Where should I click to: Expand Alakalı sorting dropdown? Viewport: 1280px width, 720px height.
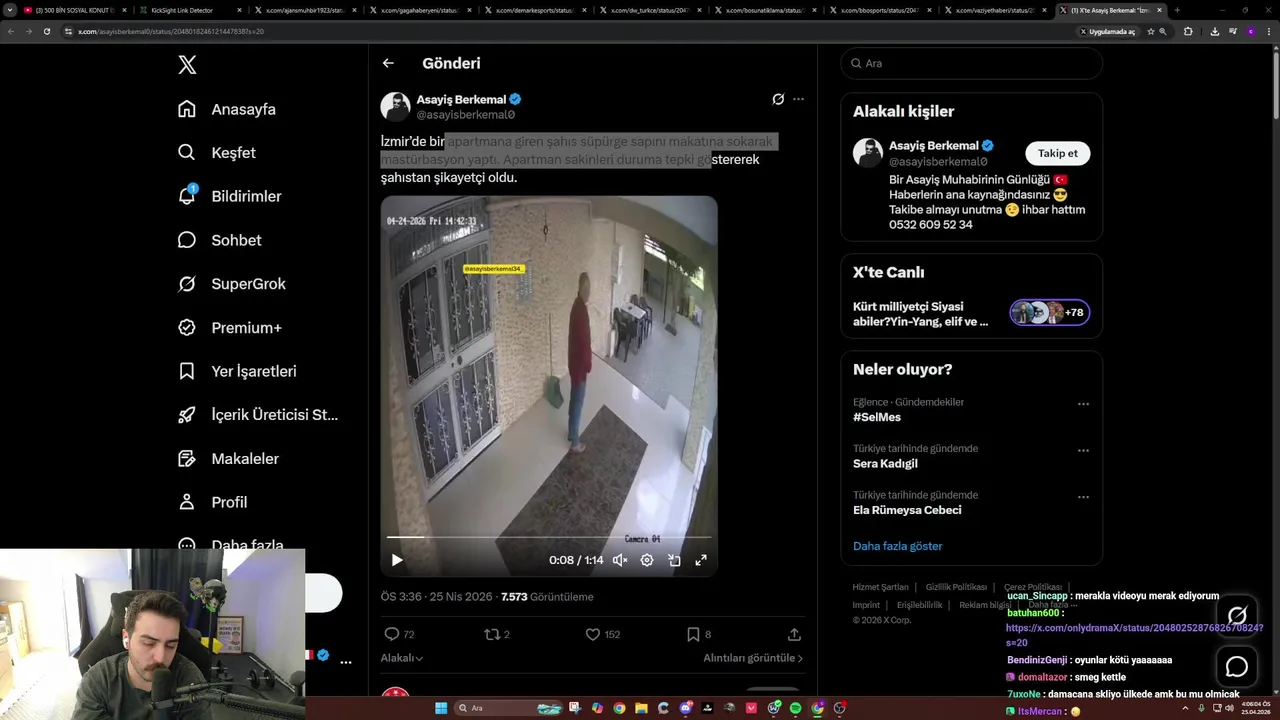[402, 658]
